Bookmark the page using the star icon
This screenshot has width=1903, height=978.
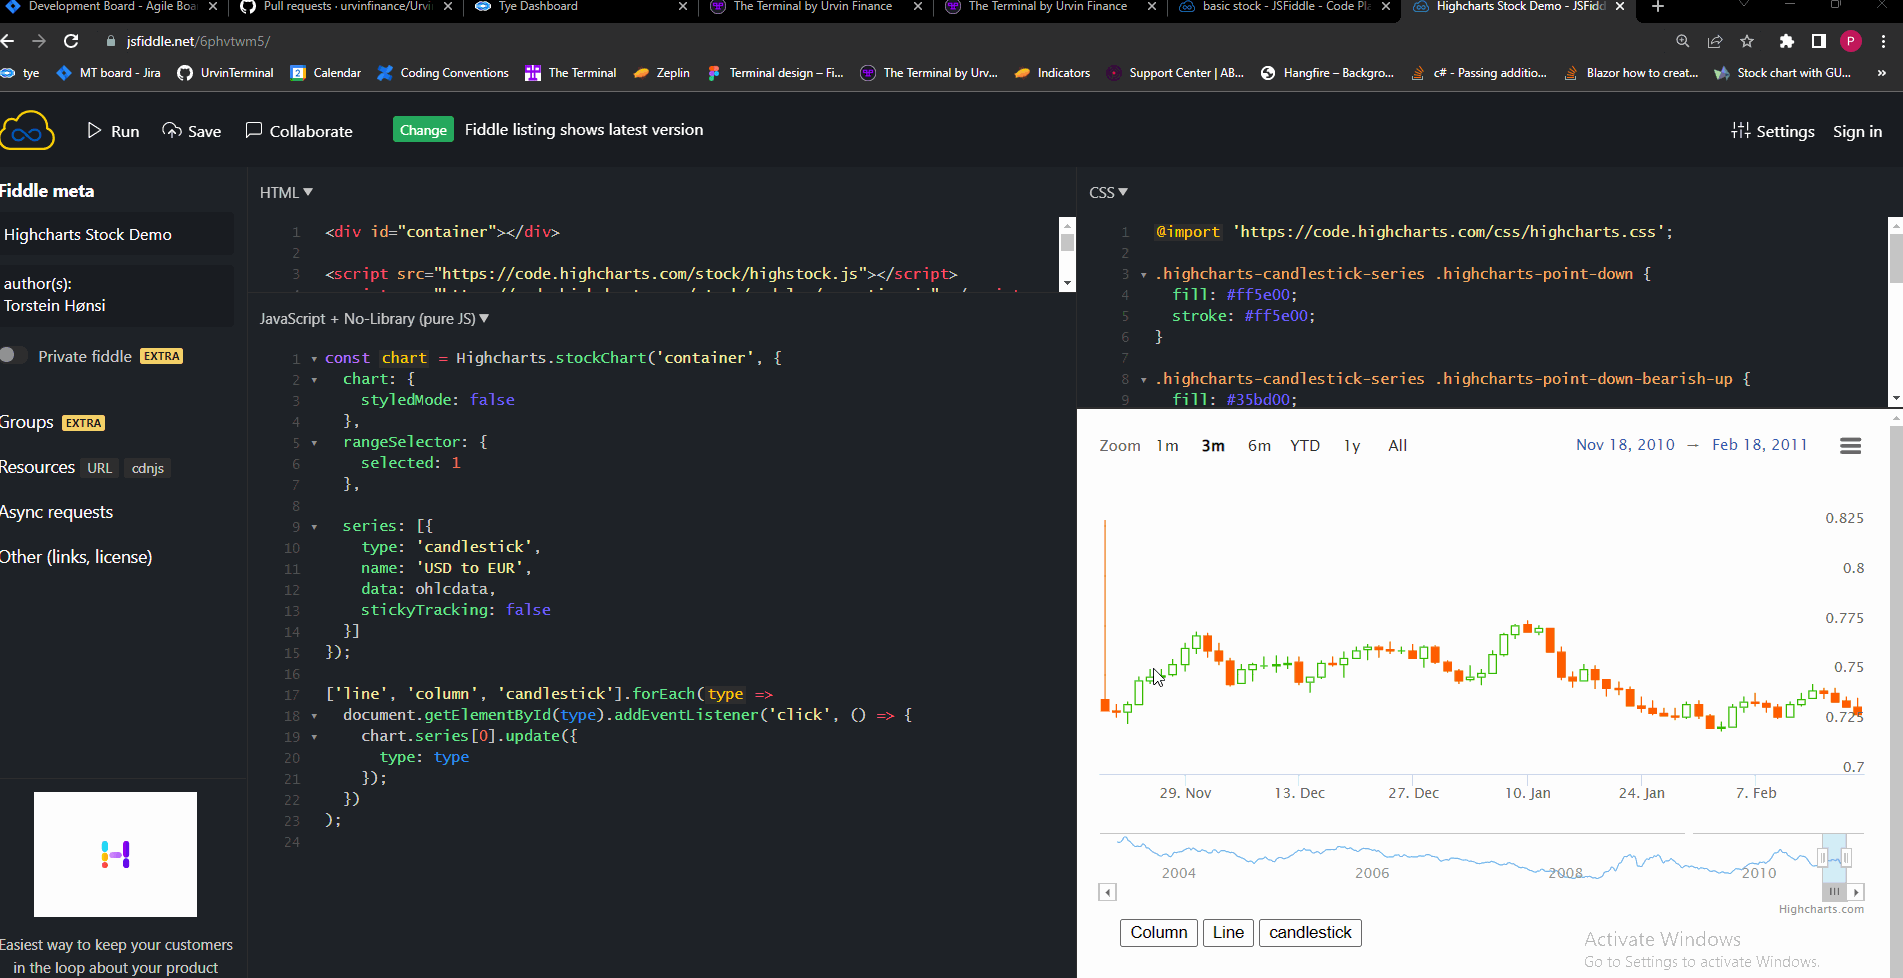(x=1747, y=42)
